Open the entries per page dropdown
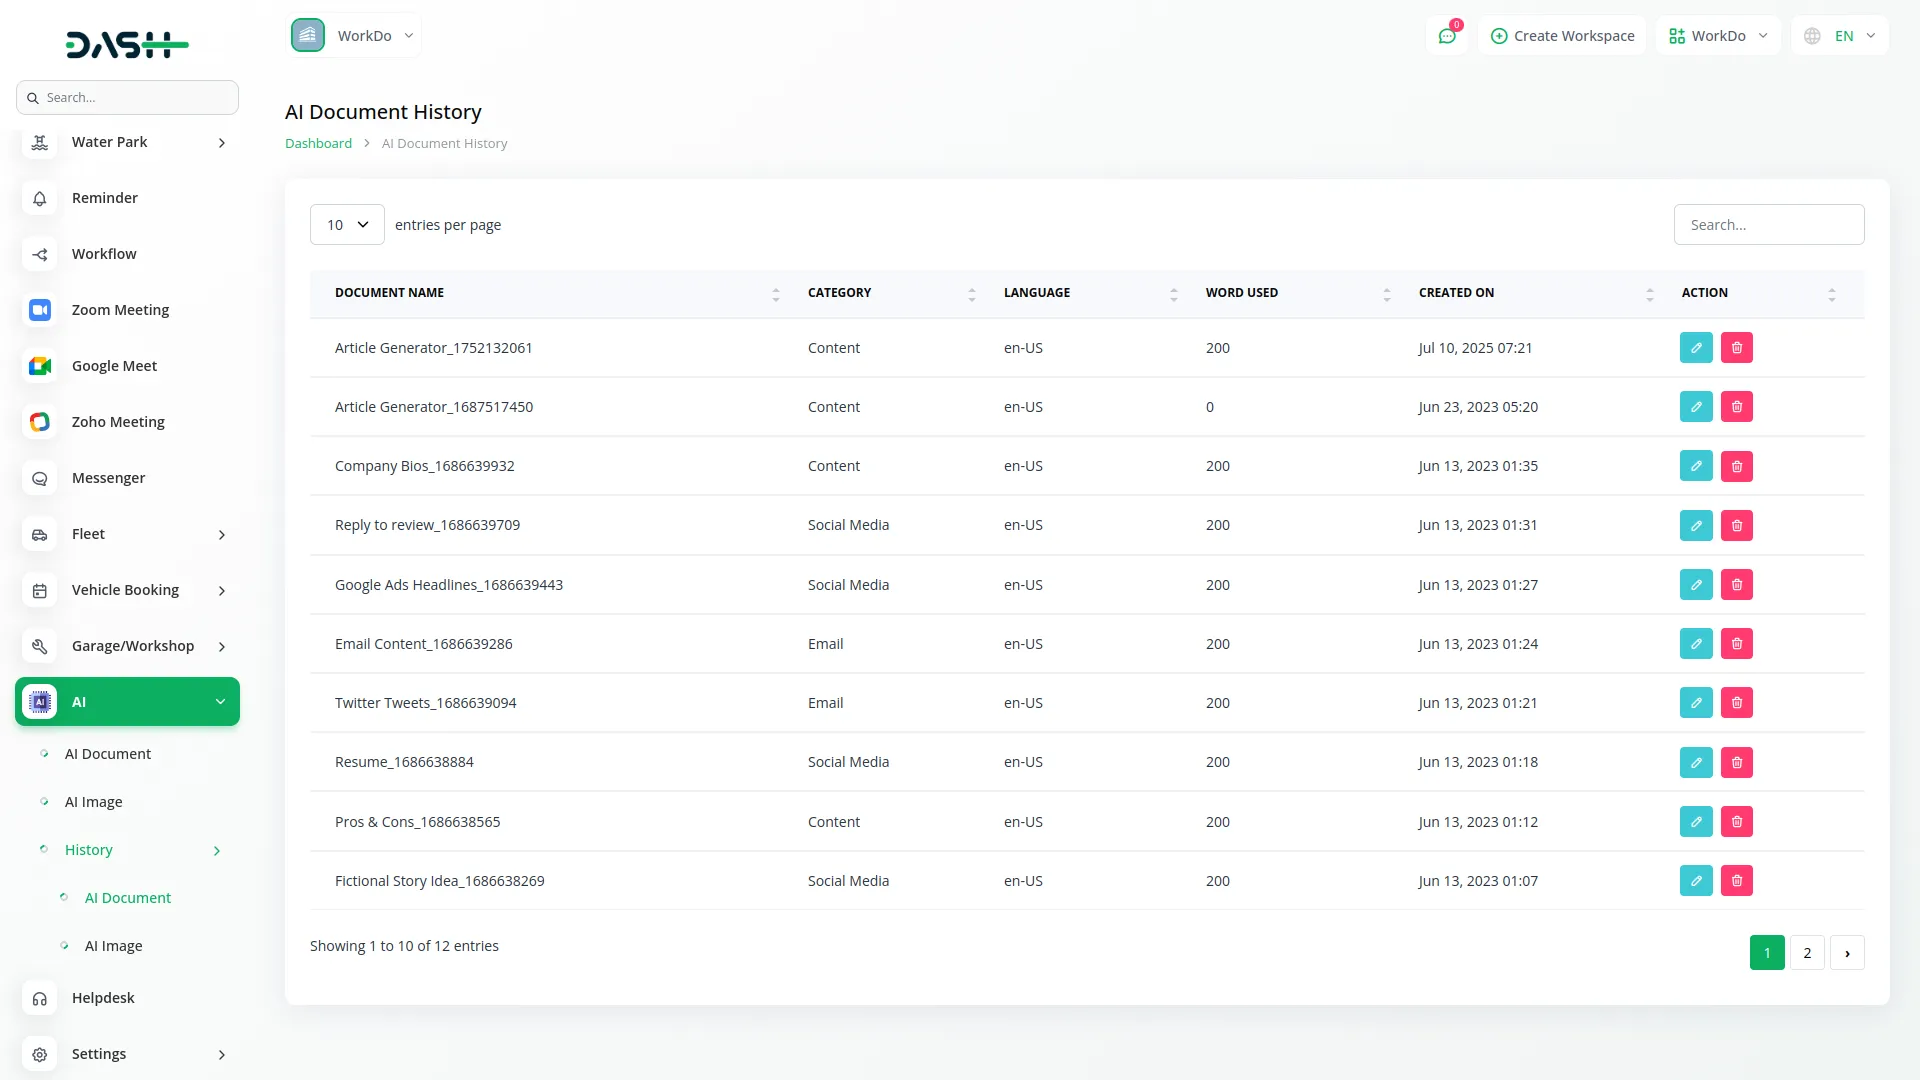1920x1080 pixels. click(347, 225)
